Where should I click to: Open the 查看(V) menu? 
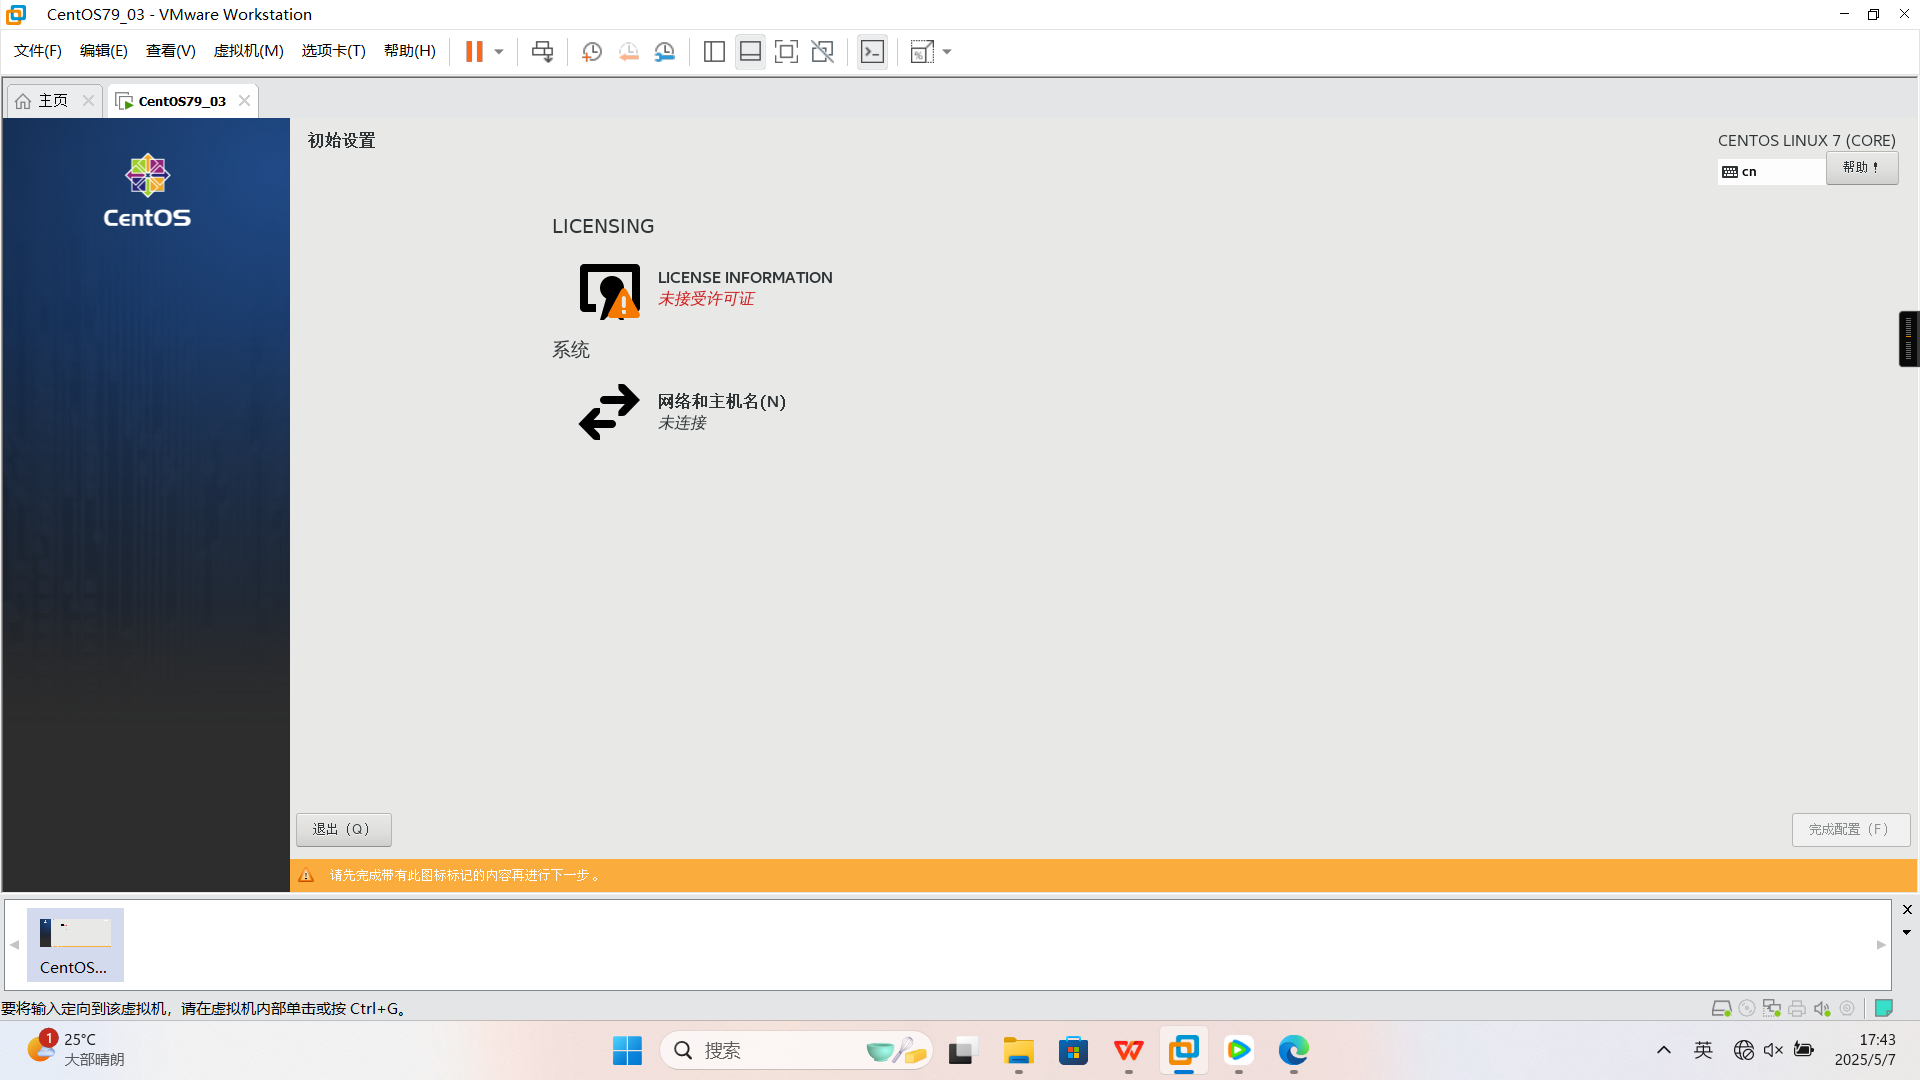[x=171, y=51]
